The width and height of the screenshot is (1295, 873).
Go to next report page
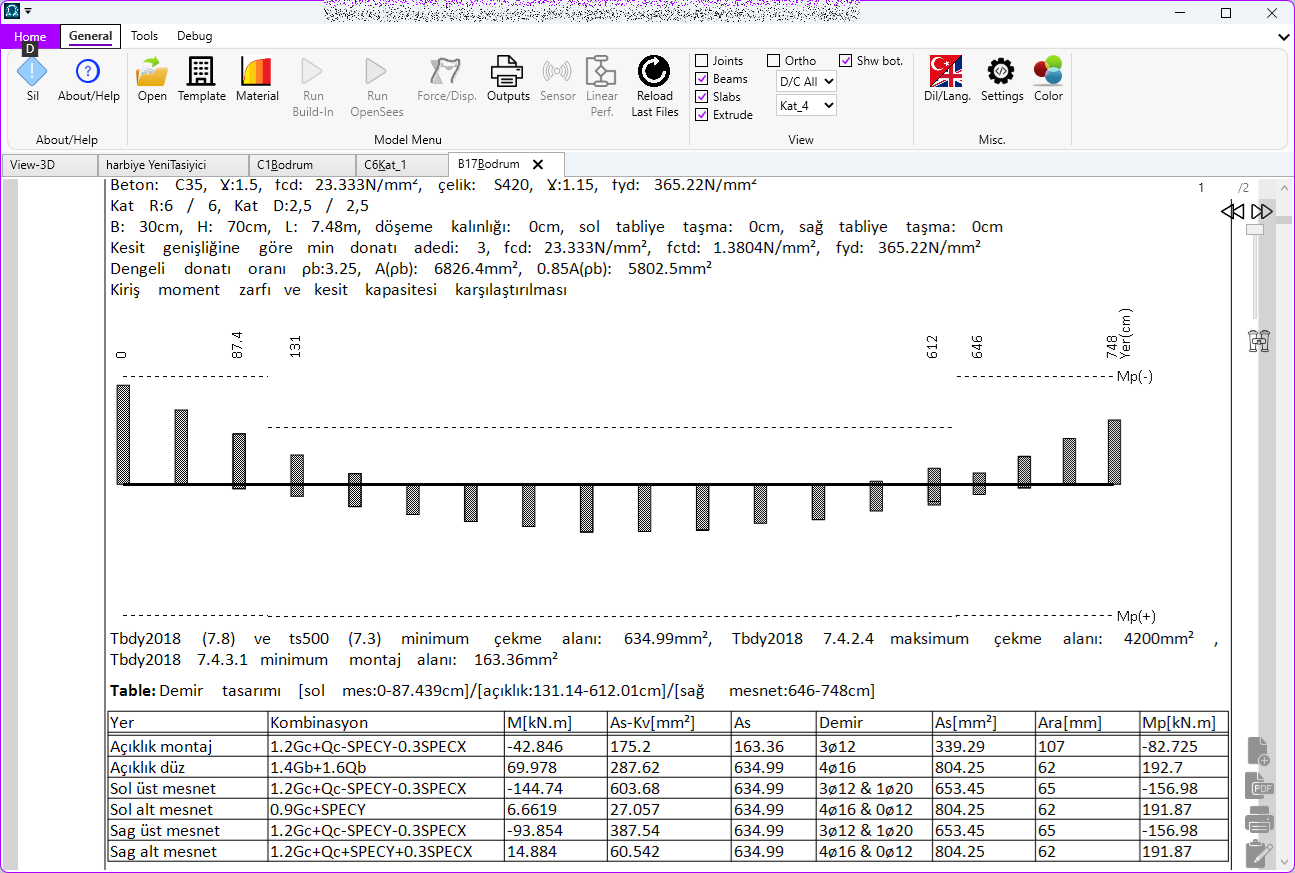point(1262,211)
